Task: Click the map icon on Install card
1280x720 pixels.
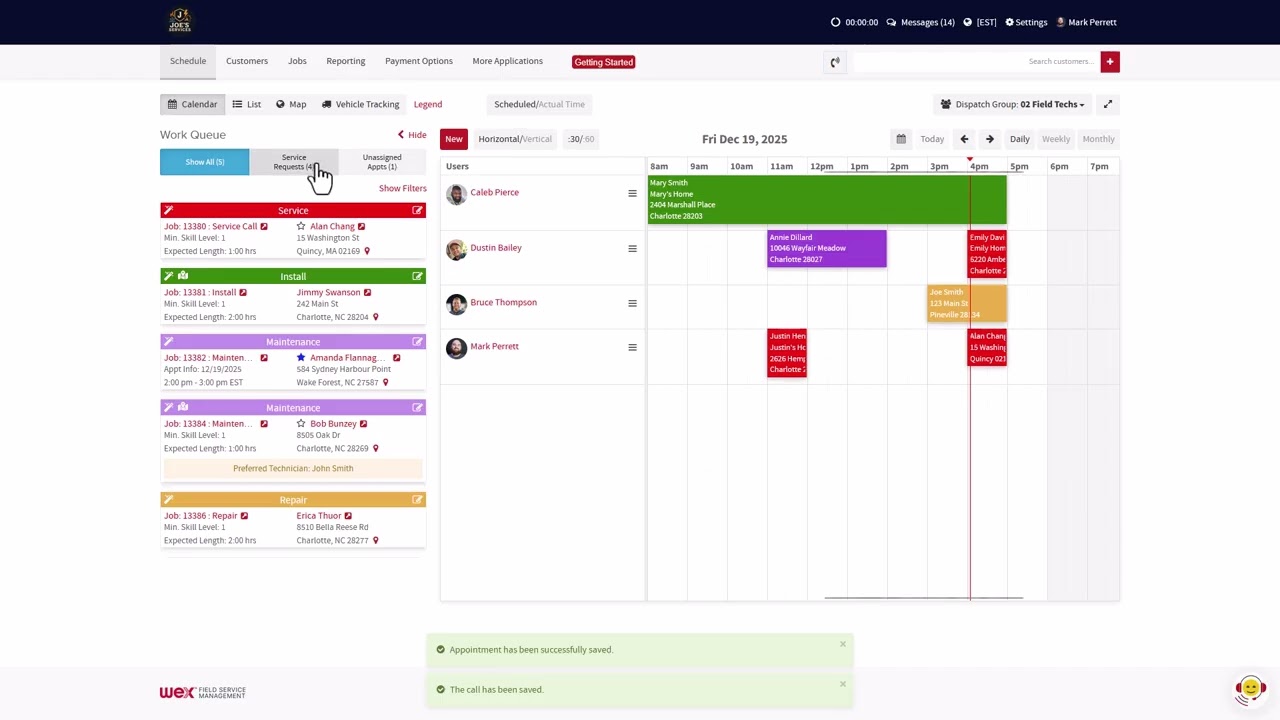Action: (183, 276)
